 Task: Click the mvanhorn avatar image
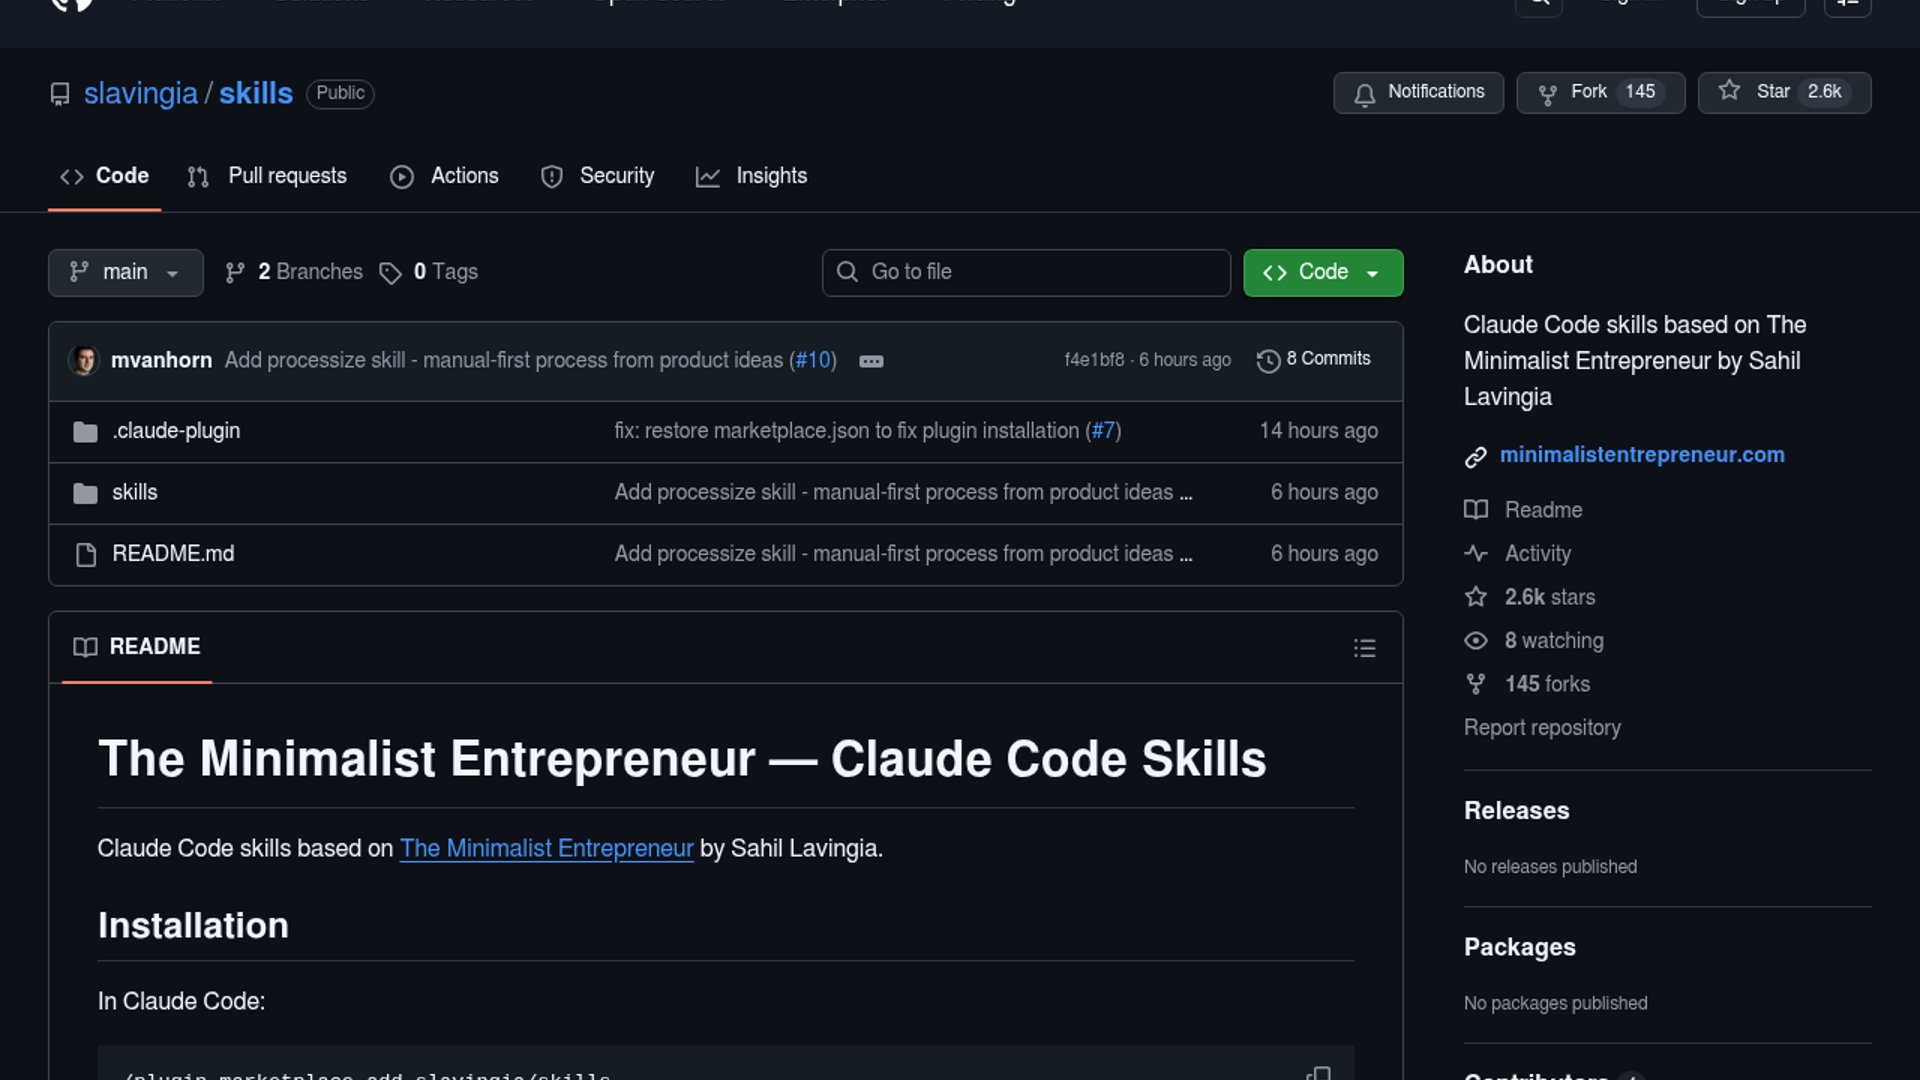(x=84, y=360)
